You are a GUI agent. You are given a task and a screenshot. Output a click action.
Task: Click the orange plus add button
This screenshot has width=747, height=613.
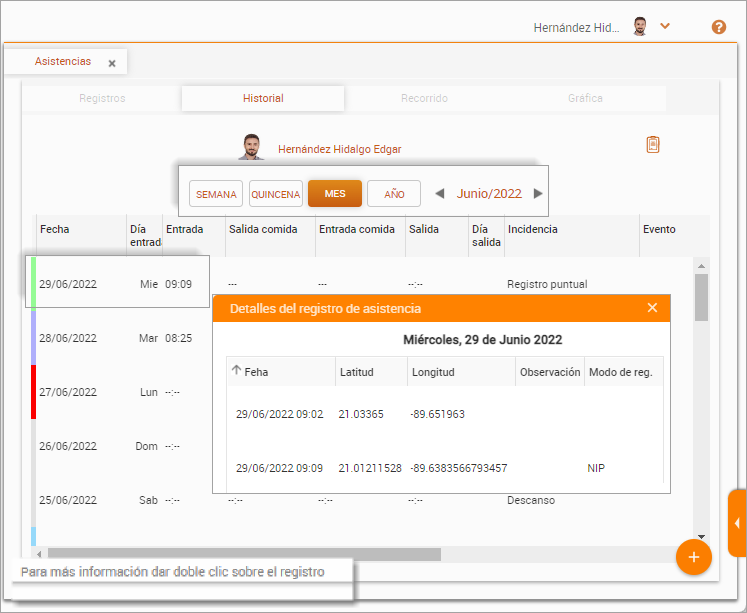pyautogui.click(x=693, y=557)
